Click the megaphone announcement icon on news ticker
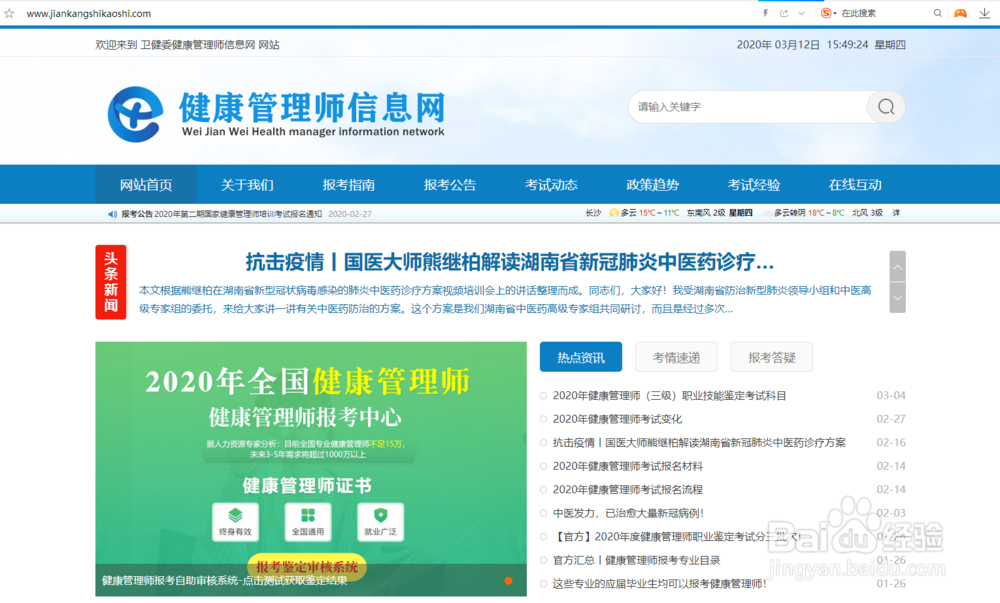 tap(113, 212)
